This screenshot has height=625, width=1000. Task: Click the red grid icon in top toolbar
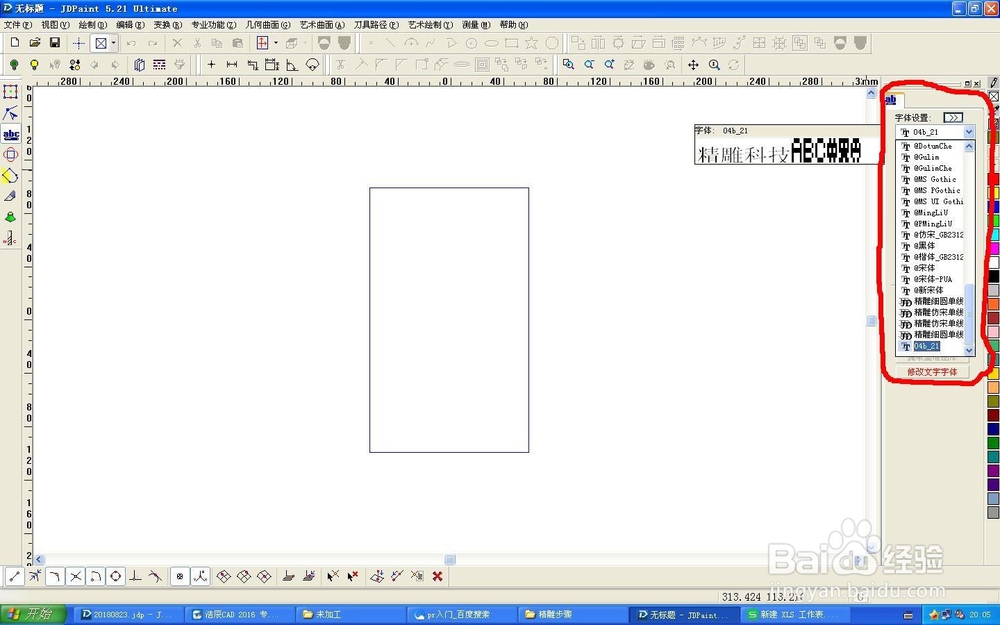[262, 43]
